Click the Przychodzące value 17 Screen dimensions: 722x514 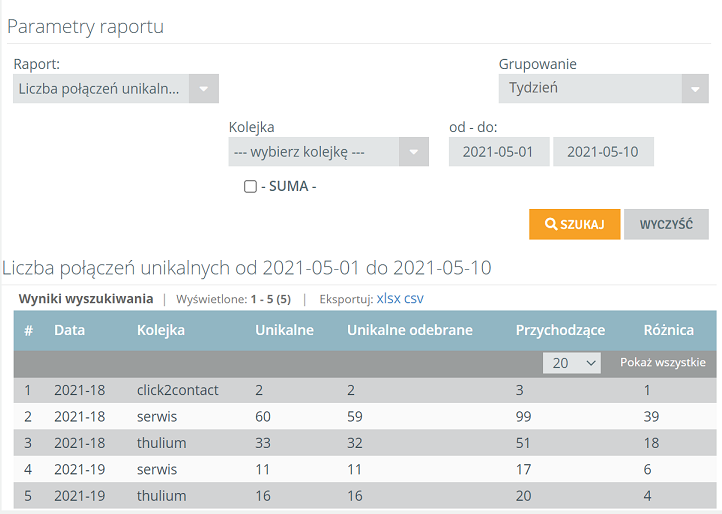(523, 469)
